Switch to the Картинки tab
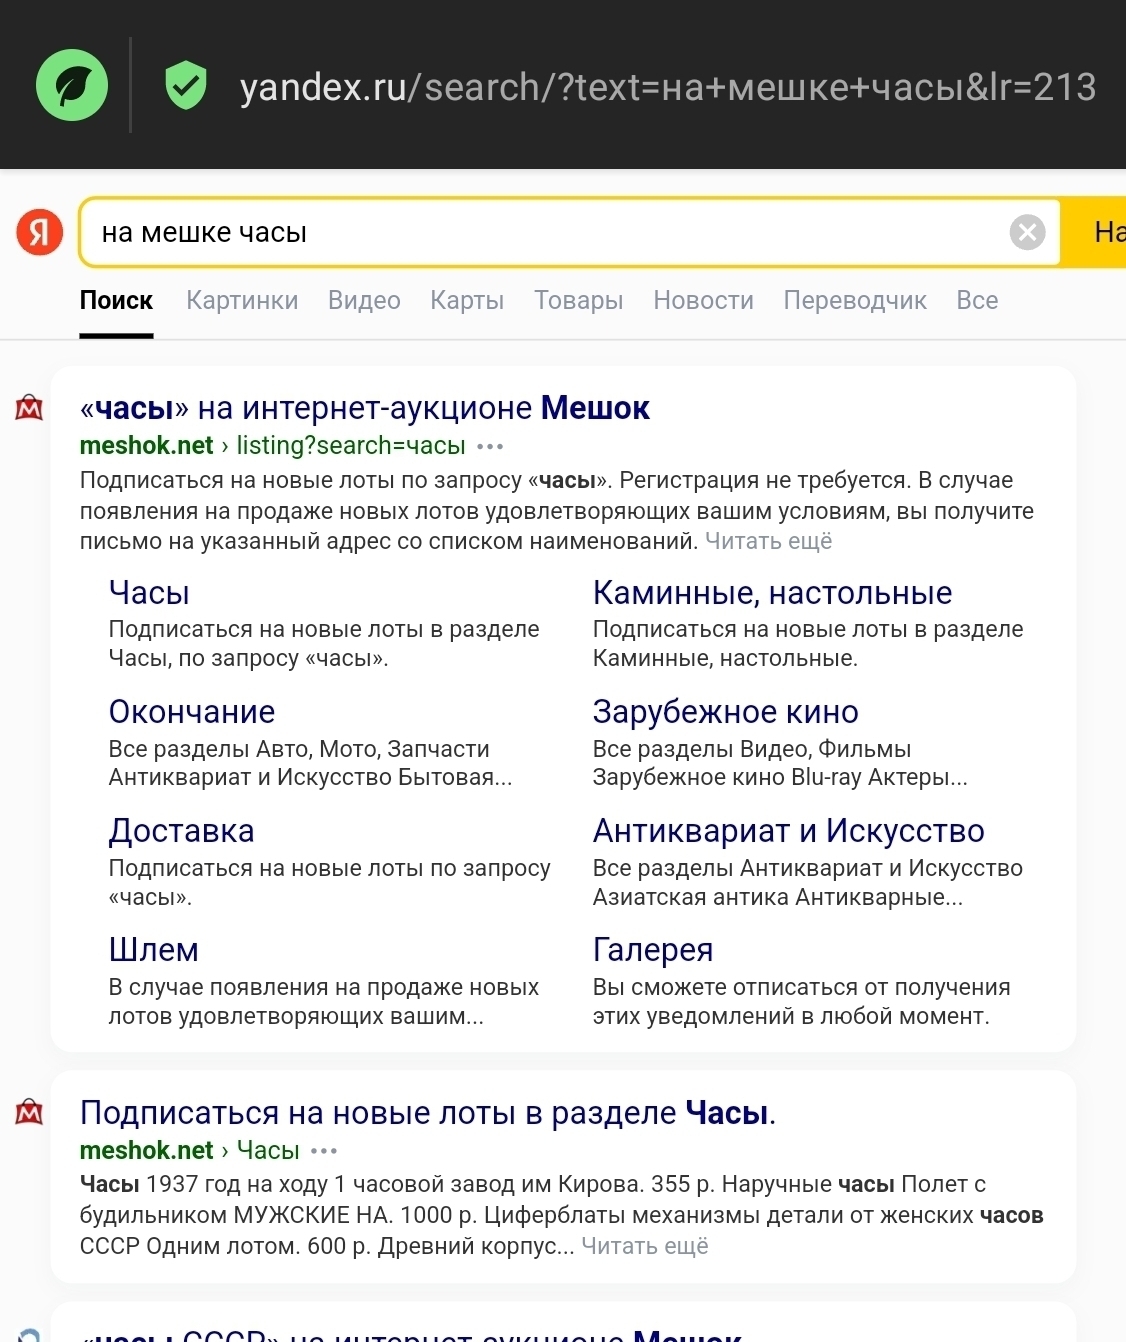The width and height of the screenshot is (1126, 1342). pyautogui.click(x=242, y=300)
